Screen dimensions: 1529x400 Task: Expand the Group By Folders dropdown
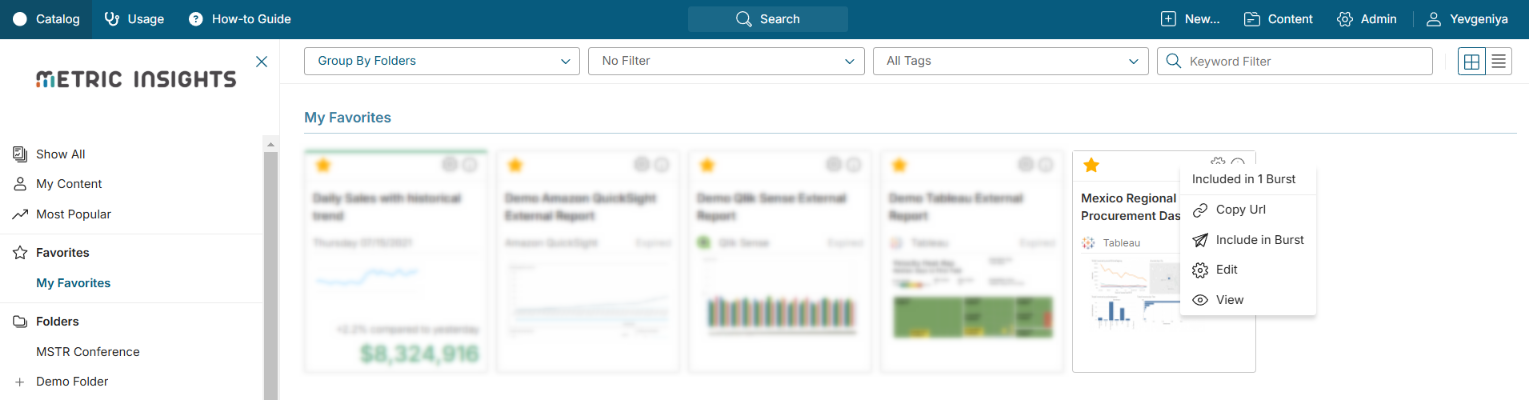441,61
